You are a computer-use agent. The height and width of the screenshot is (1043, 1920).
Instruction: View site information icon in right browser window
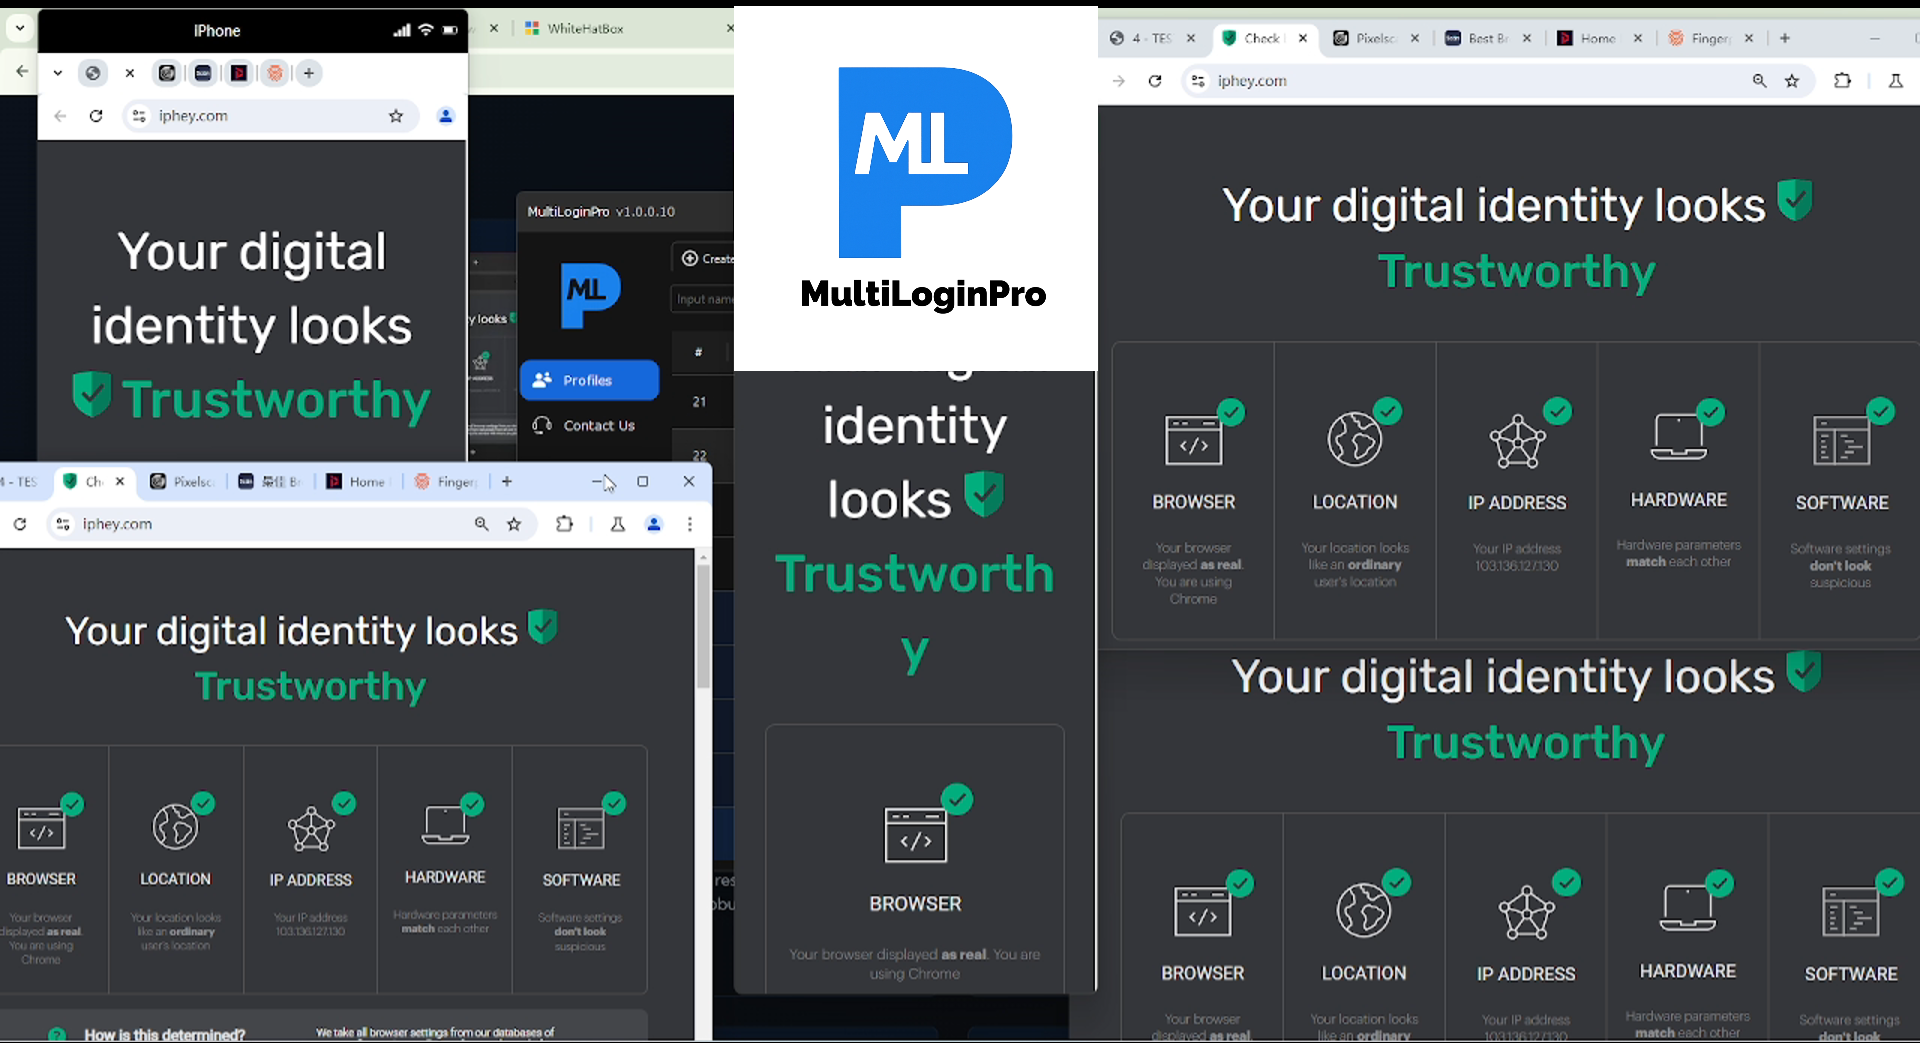(1198, 81)
